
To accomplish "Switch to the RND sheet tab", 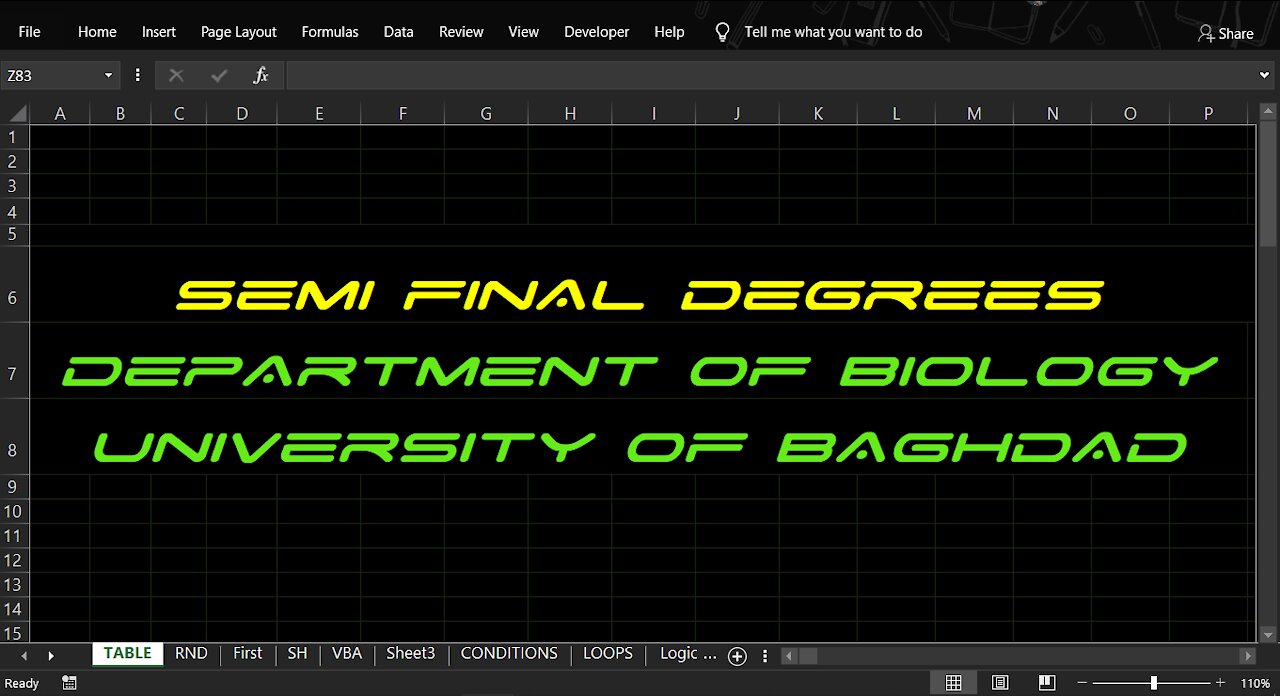I will pos(191,653).
